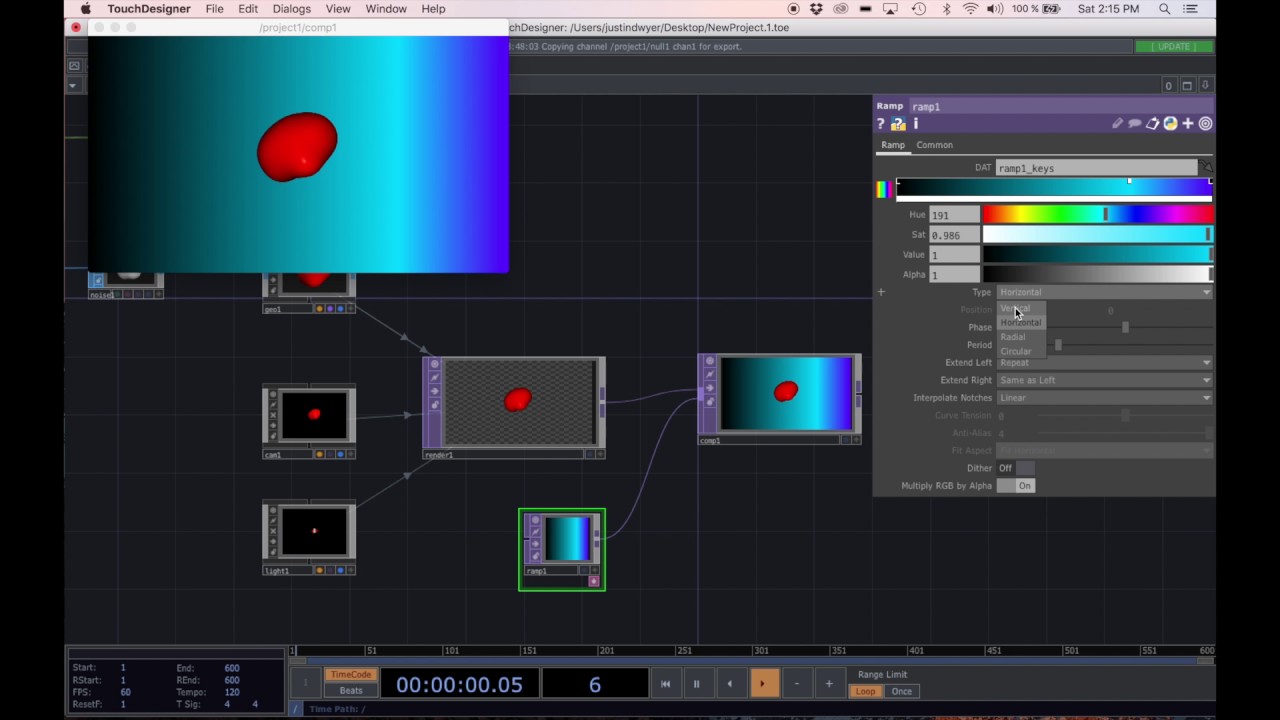
Task: Click the rainbow color palette icon by ramp
Action: [883, 189]
